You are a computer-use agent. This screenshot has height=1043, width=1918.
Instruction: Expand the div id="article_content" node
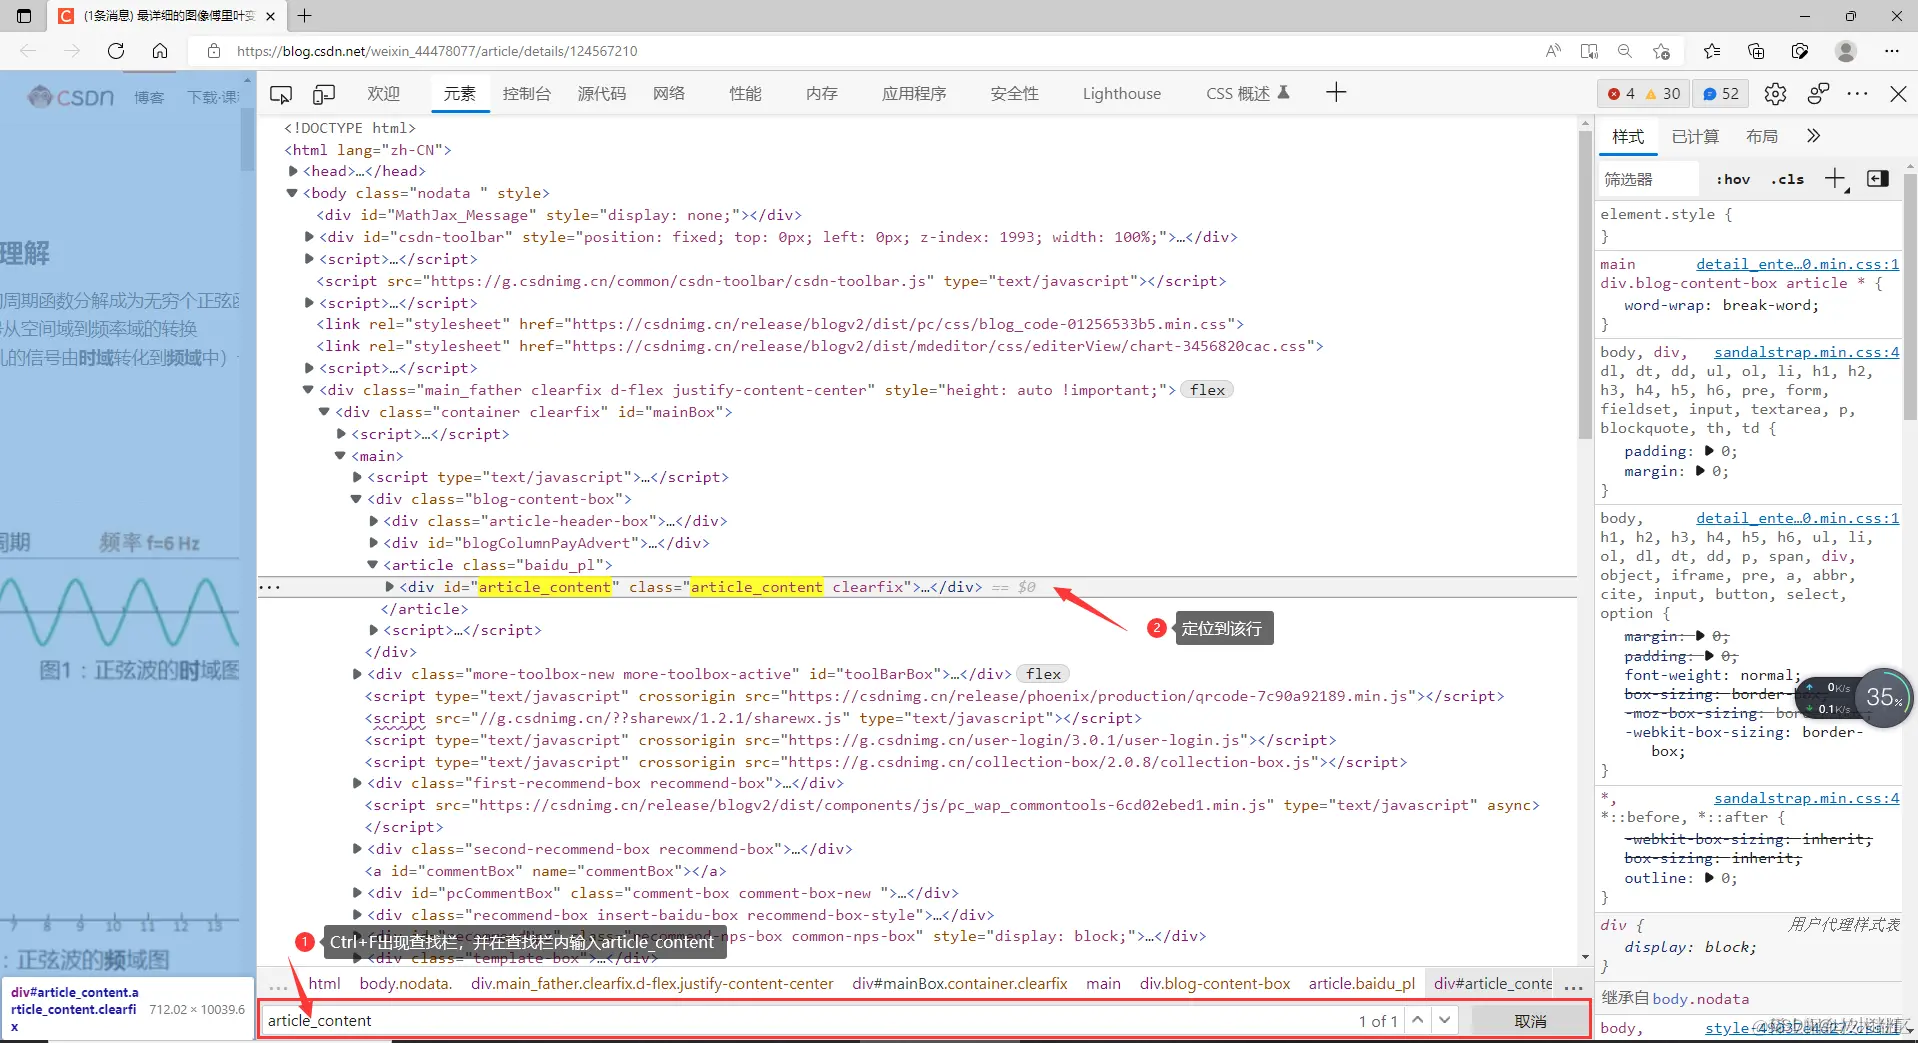[389, 587]
